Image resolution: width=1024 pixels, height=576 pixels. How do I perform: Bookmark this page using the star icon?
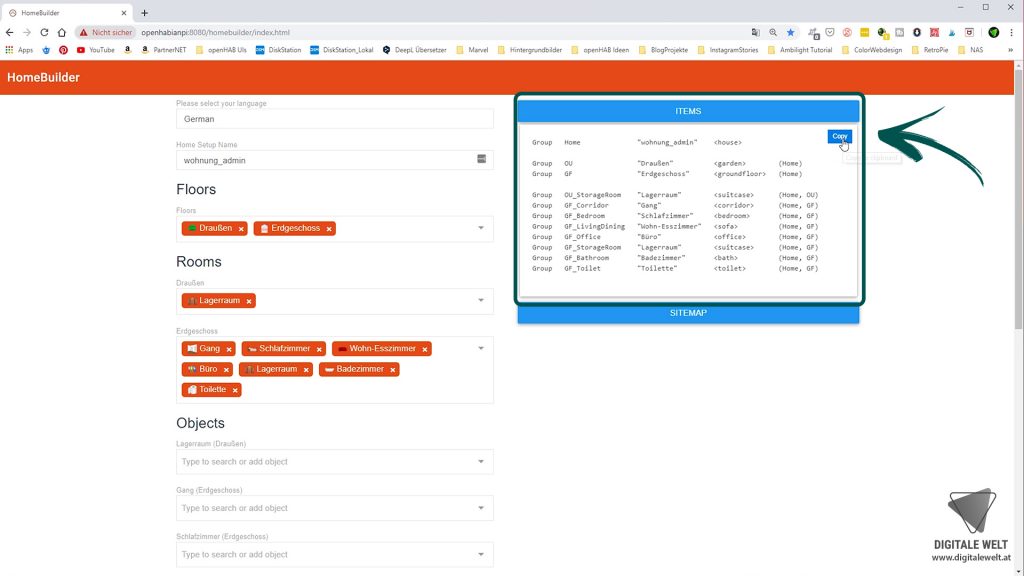(x=790, y=32)
